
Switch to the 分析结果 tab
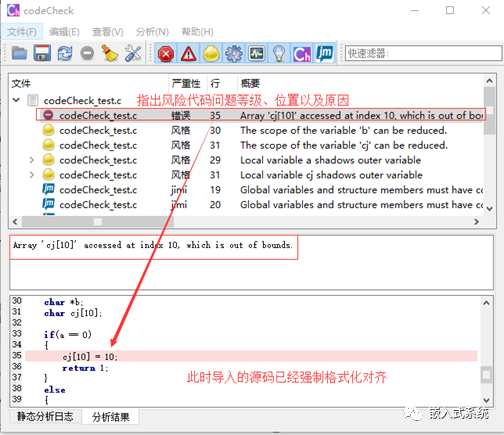point(111,417)
